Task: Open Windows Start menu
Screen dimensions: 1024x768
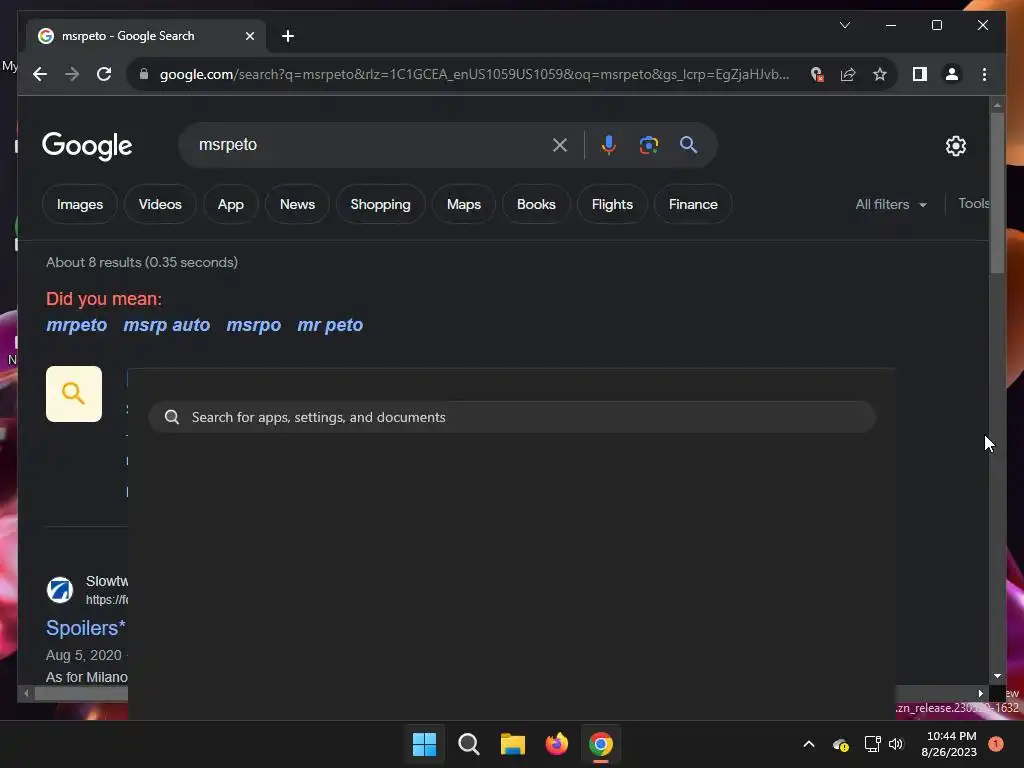Action: pyautogui.click(x=424, y=744)
